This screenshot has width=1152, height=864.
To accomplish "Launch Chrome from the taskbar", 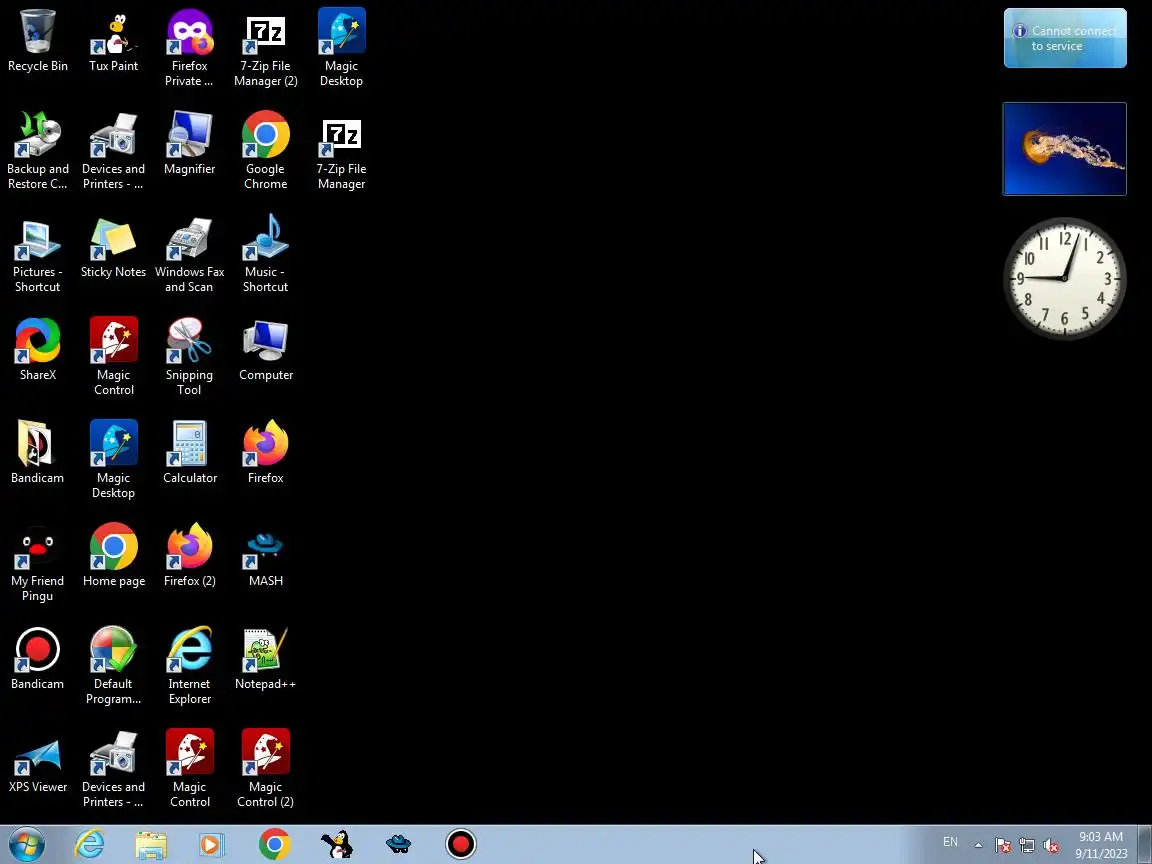I will [x=274, y=844].
